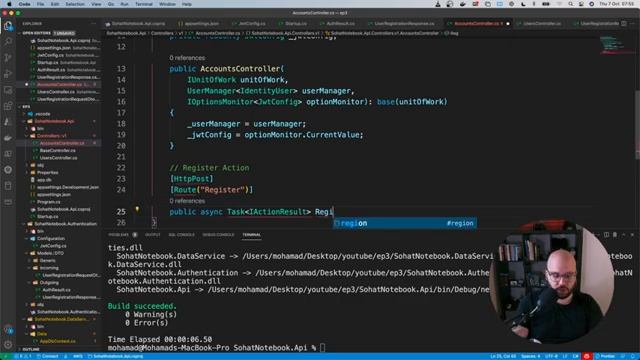Open BaseController.cs in file tree
The image size is (640, 360).
click(57, 151)
